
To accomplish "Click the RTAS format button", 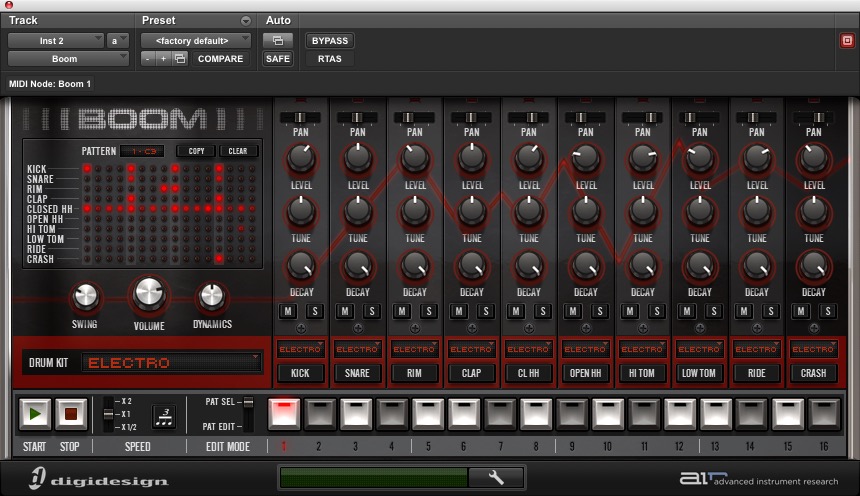I will pos(330,59).
